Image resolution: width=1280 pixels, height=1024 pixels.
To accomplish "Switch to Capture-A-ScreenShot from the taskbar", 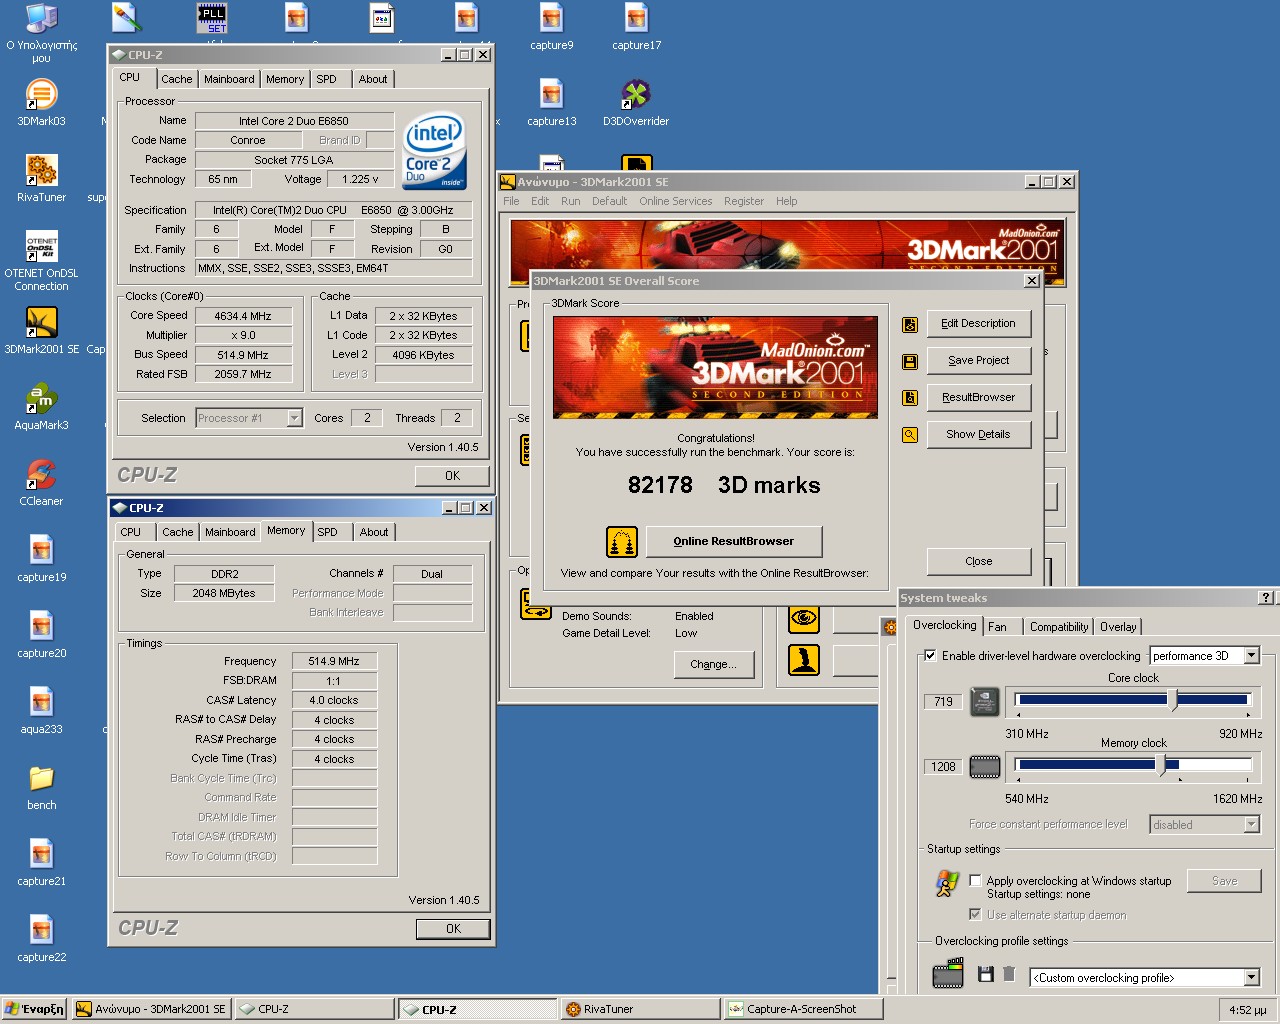I will 804,1009.
